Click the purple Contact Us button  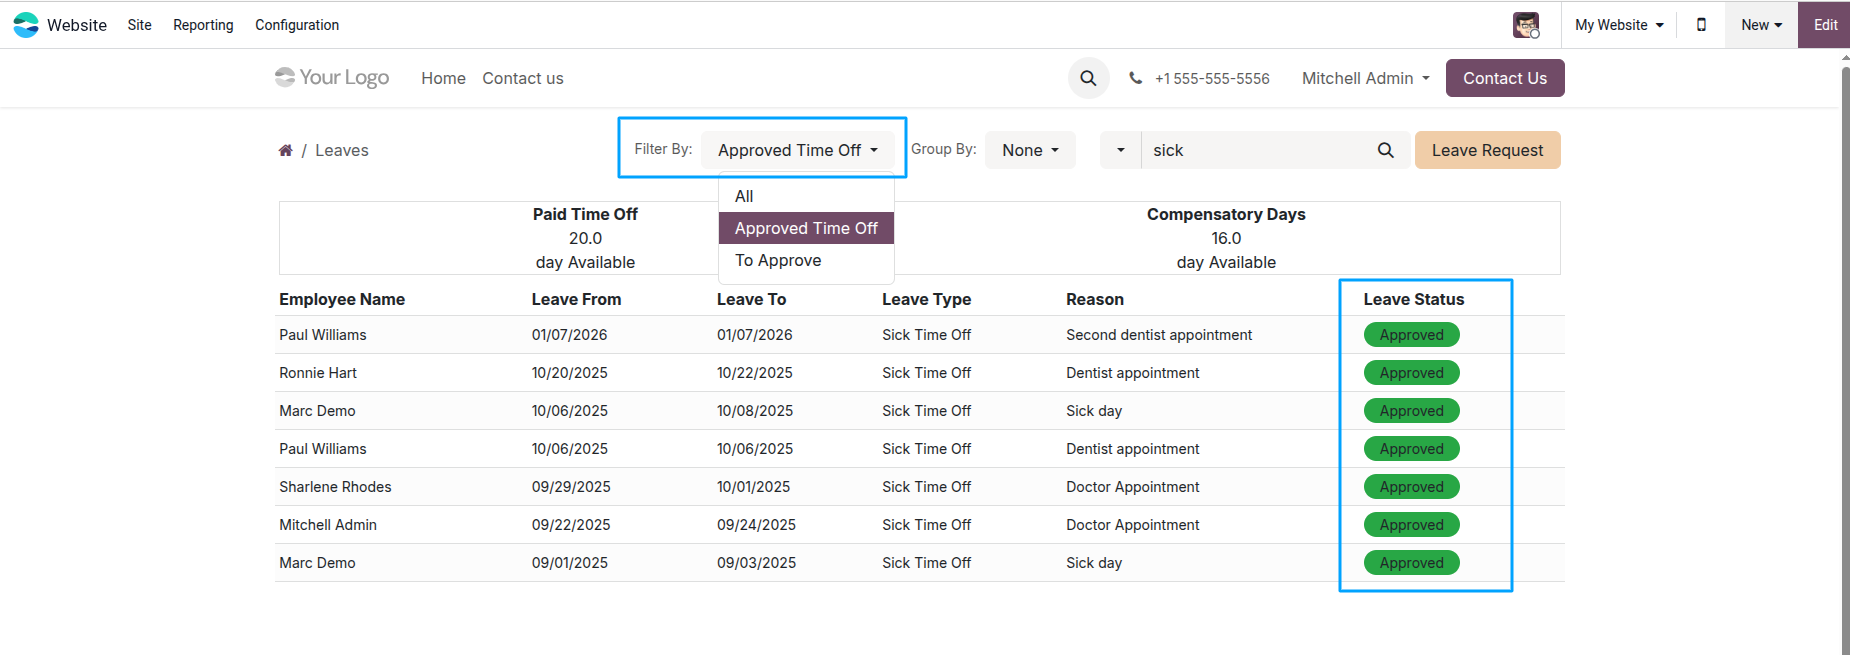pyautogui.click(x=1505, y=78)
